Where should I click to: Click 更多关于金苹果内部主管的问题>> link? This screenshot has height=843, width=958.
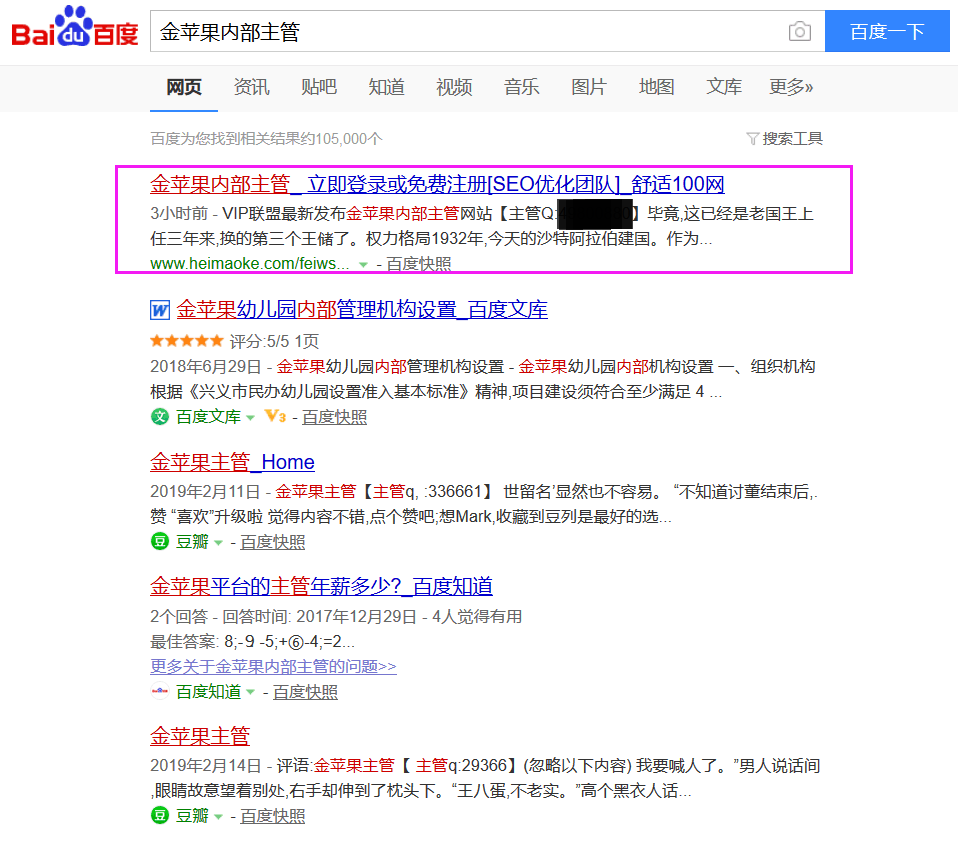tap(273, 666)
